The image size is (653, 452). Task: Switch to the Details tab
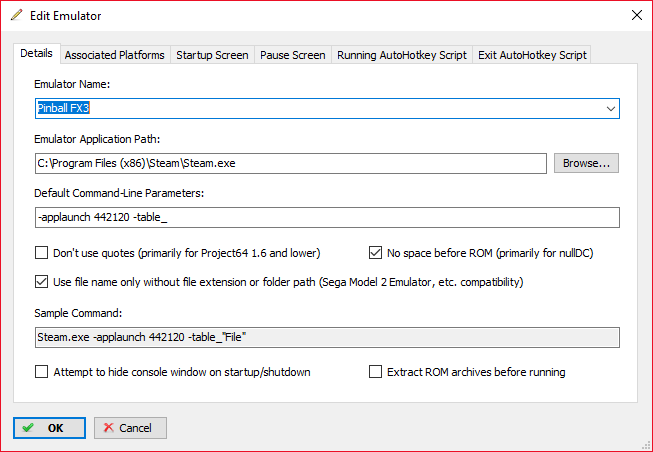37,53
